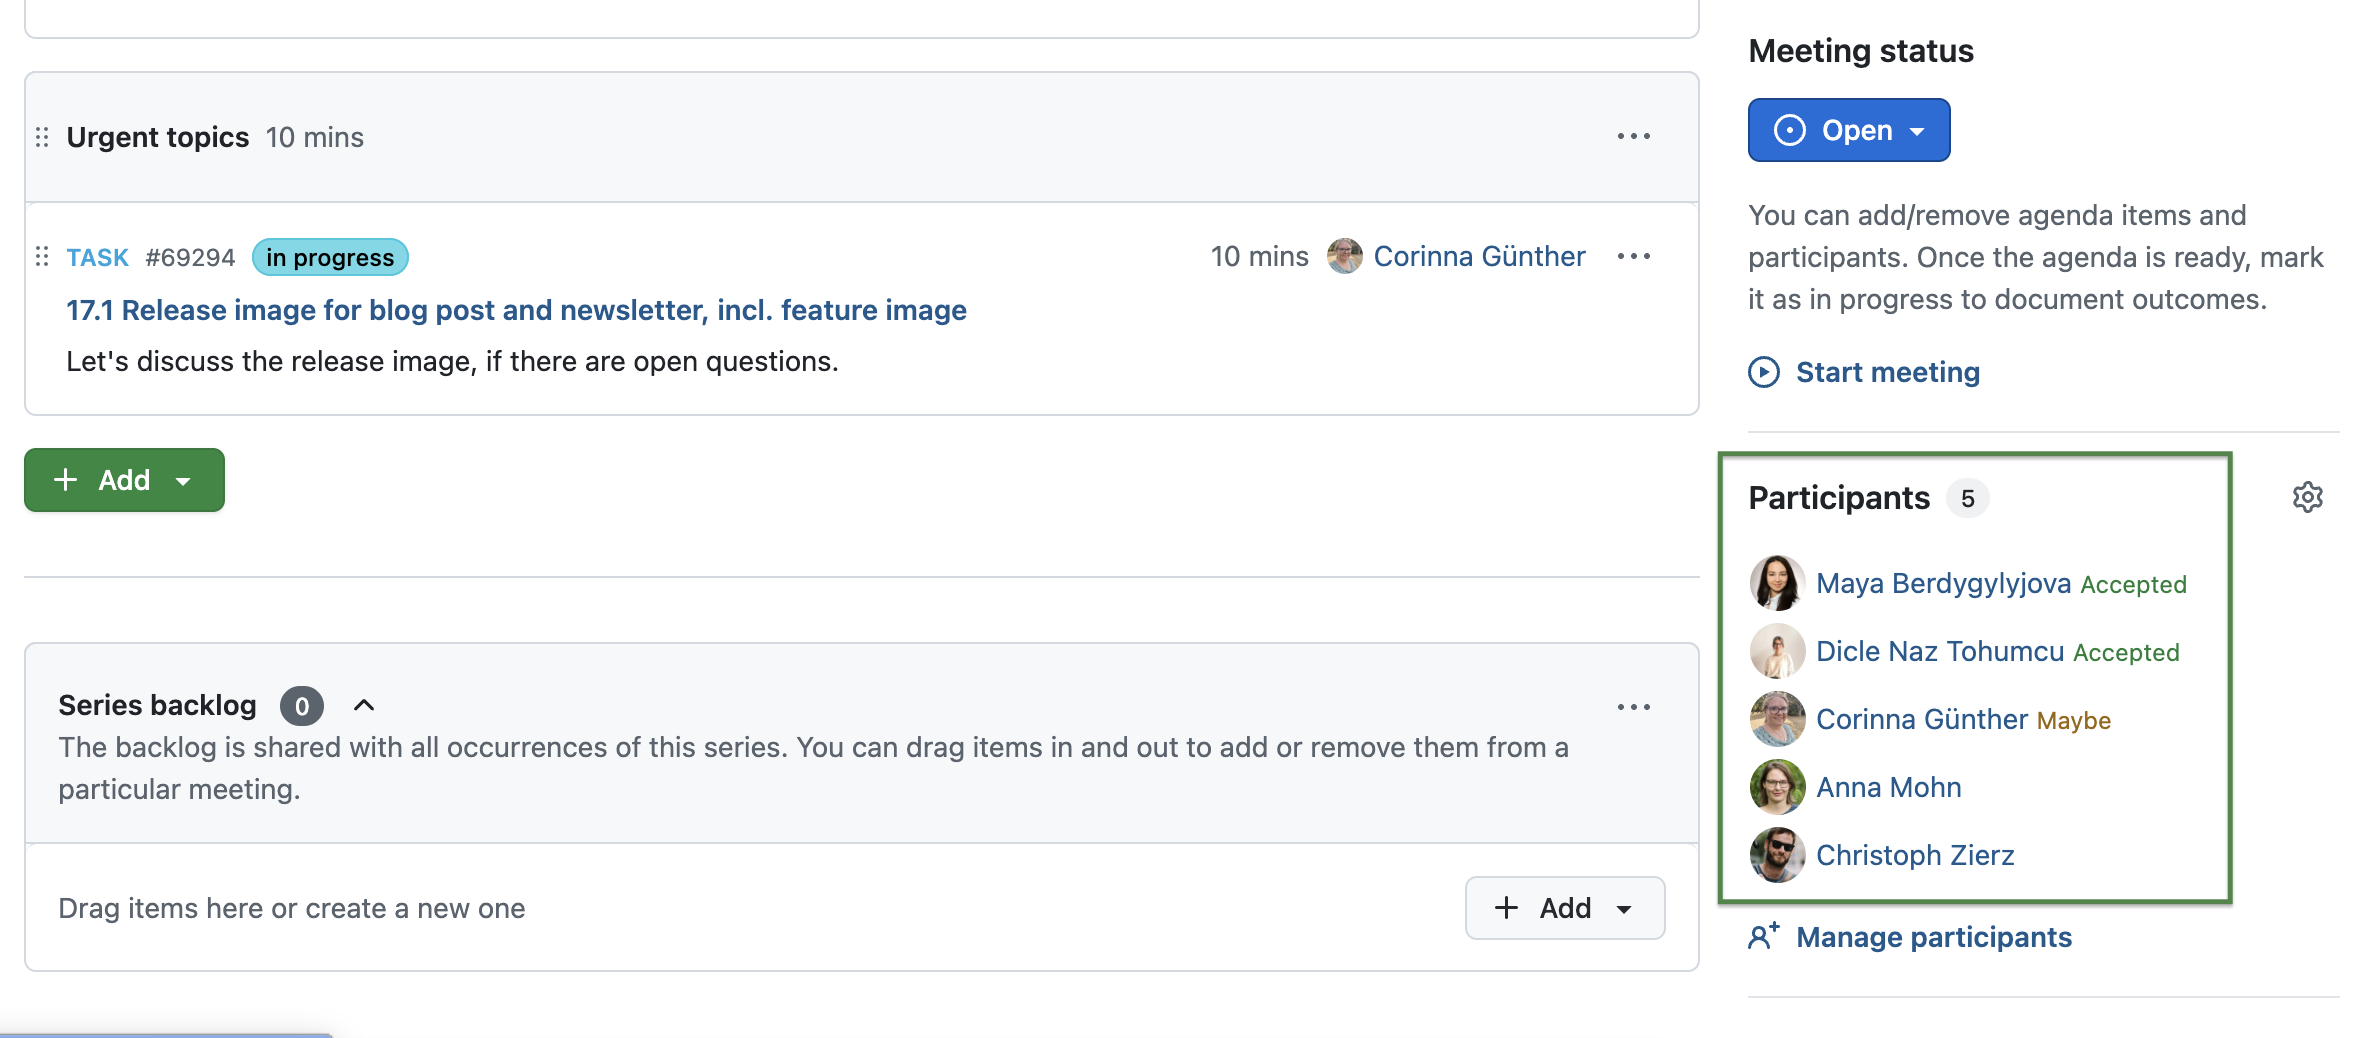
Task: Open the three-dot menu for task #69294
Action: click(1633, 256)
